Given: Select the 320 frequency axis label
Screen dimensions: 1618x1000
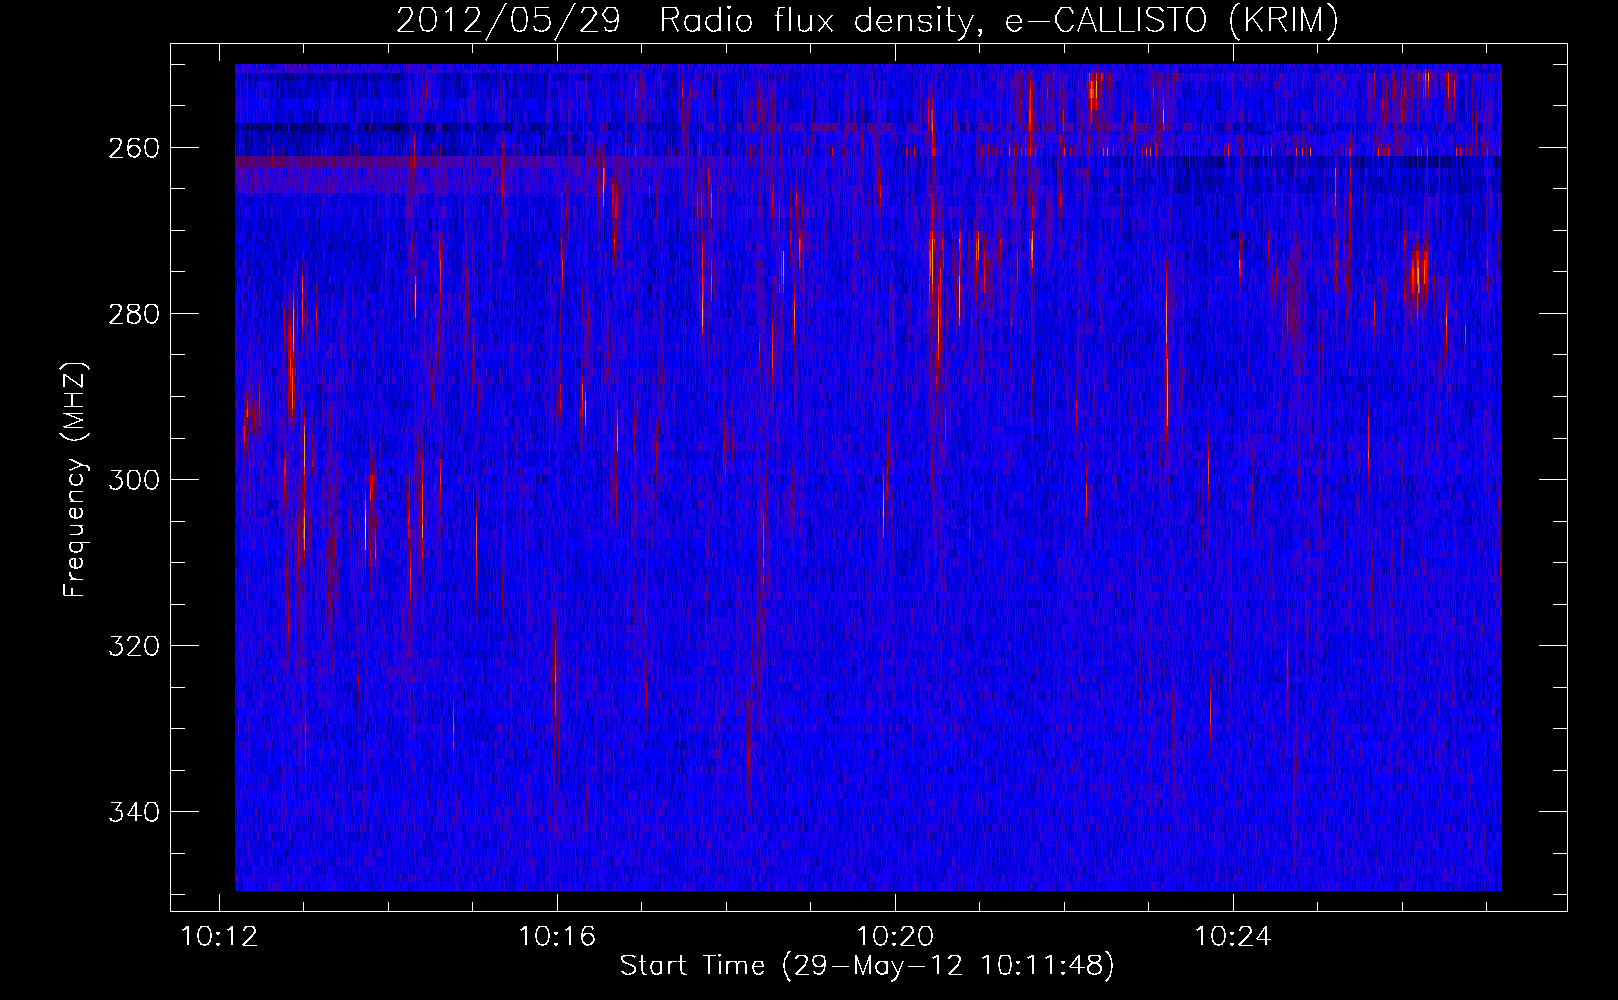Looking at the screenshot, I should pyautogui.click(x=132, y=646).
